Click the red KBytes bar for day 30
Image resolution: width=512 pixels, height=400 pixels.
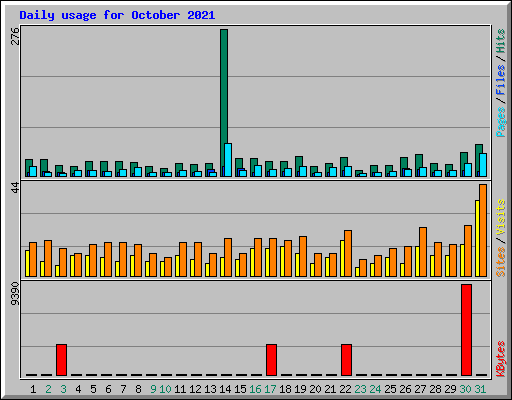click(466, 330)
